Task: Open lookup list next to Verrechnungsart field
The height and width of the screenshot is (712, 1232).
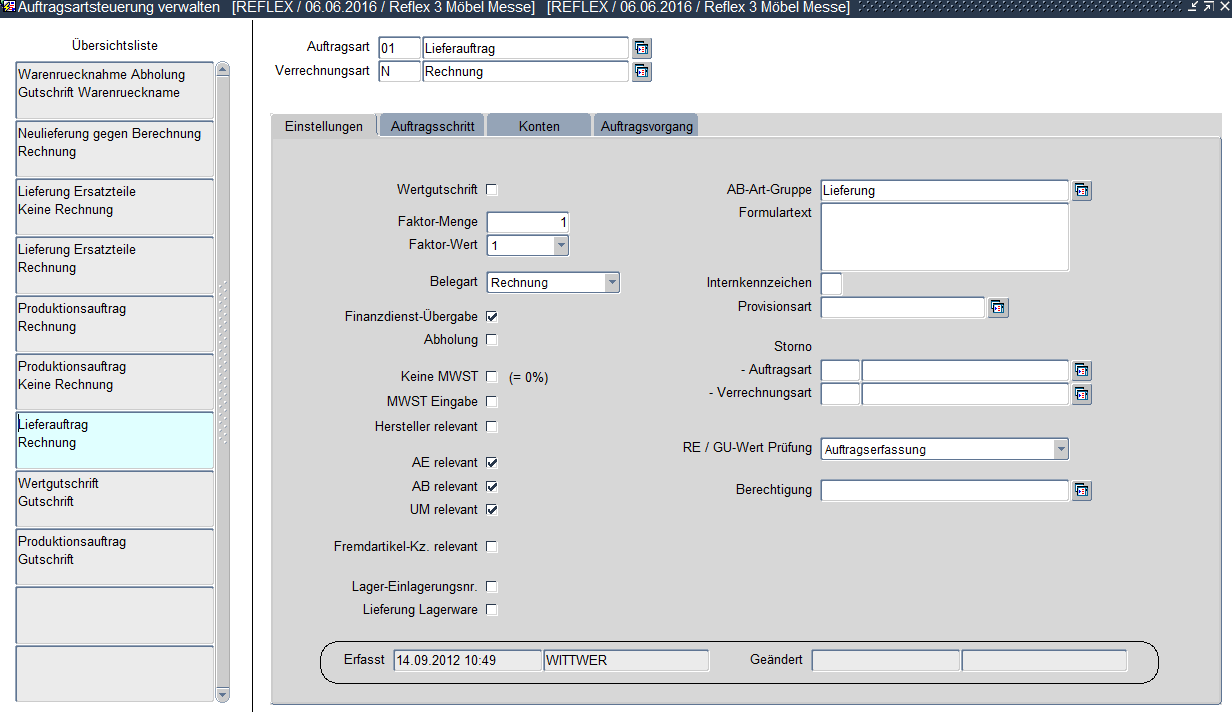Action: point(642,72)
